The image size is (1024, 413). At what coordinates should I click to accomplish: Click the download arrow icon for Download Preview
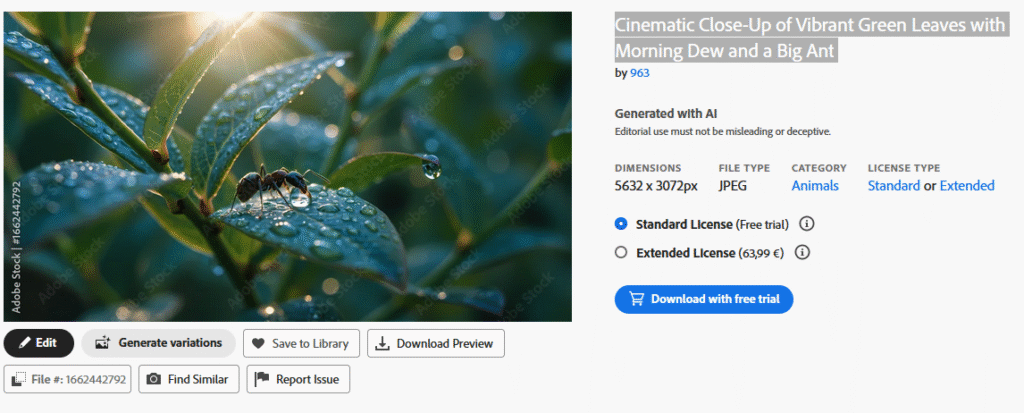coord(383,344)
